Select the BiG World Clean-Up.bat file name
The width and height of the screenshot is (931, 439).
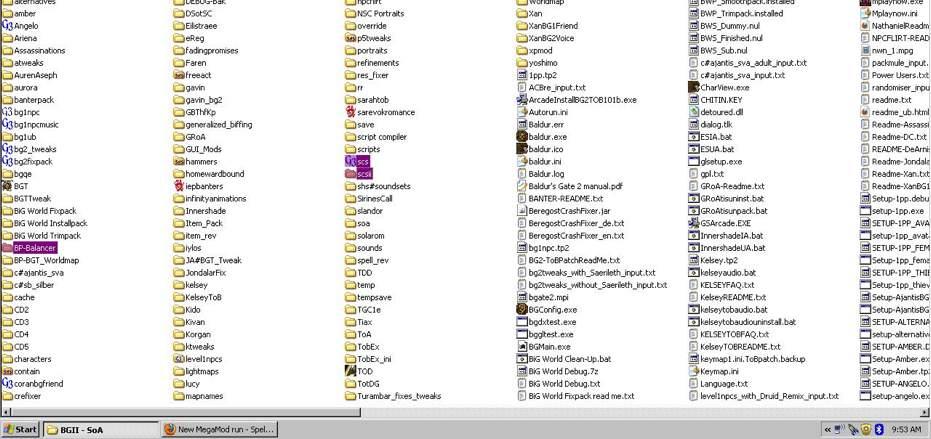[x=570, y=359]
